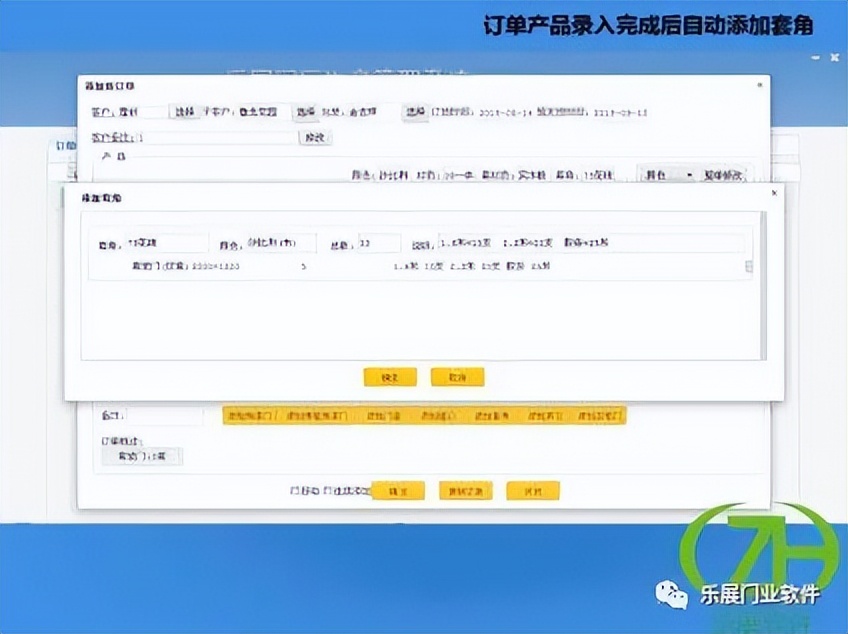Close the 添加套角 dialog with the X
The image size is (848, 634).
772,193
